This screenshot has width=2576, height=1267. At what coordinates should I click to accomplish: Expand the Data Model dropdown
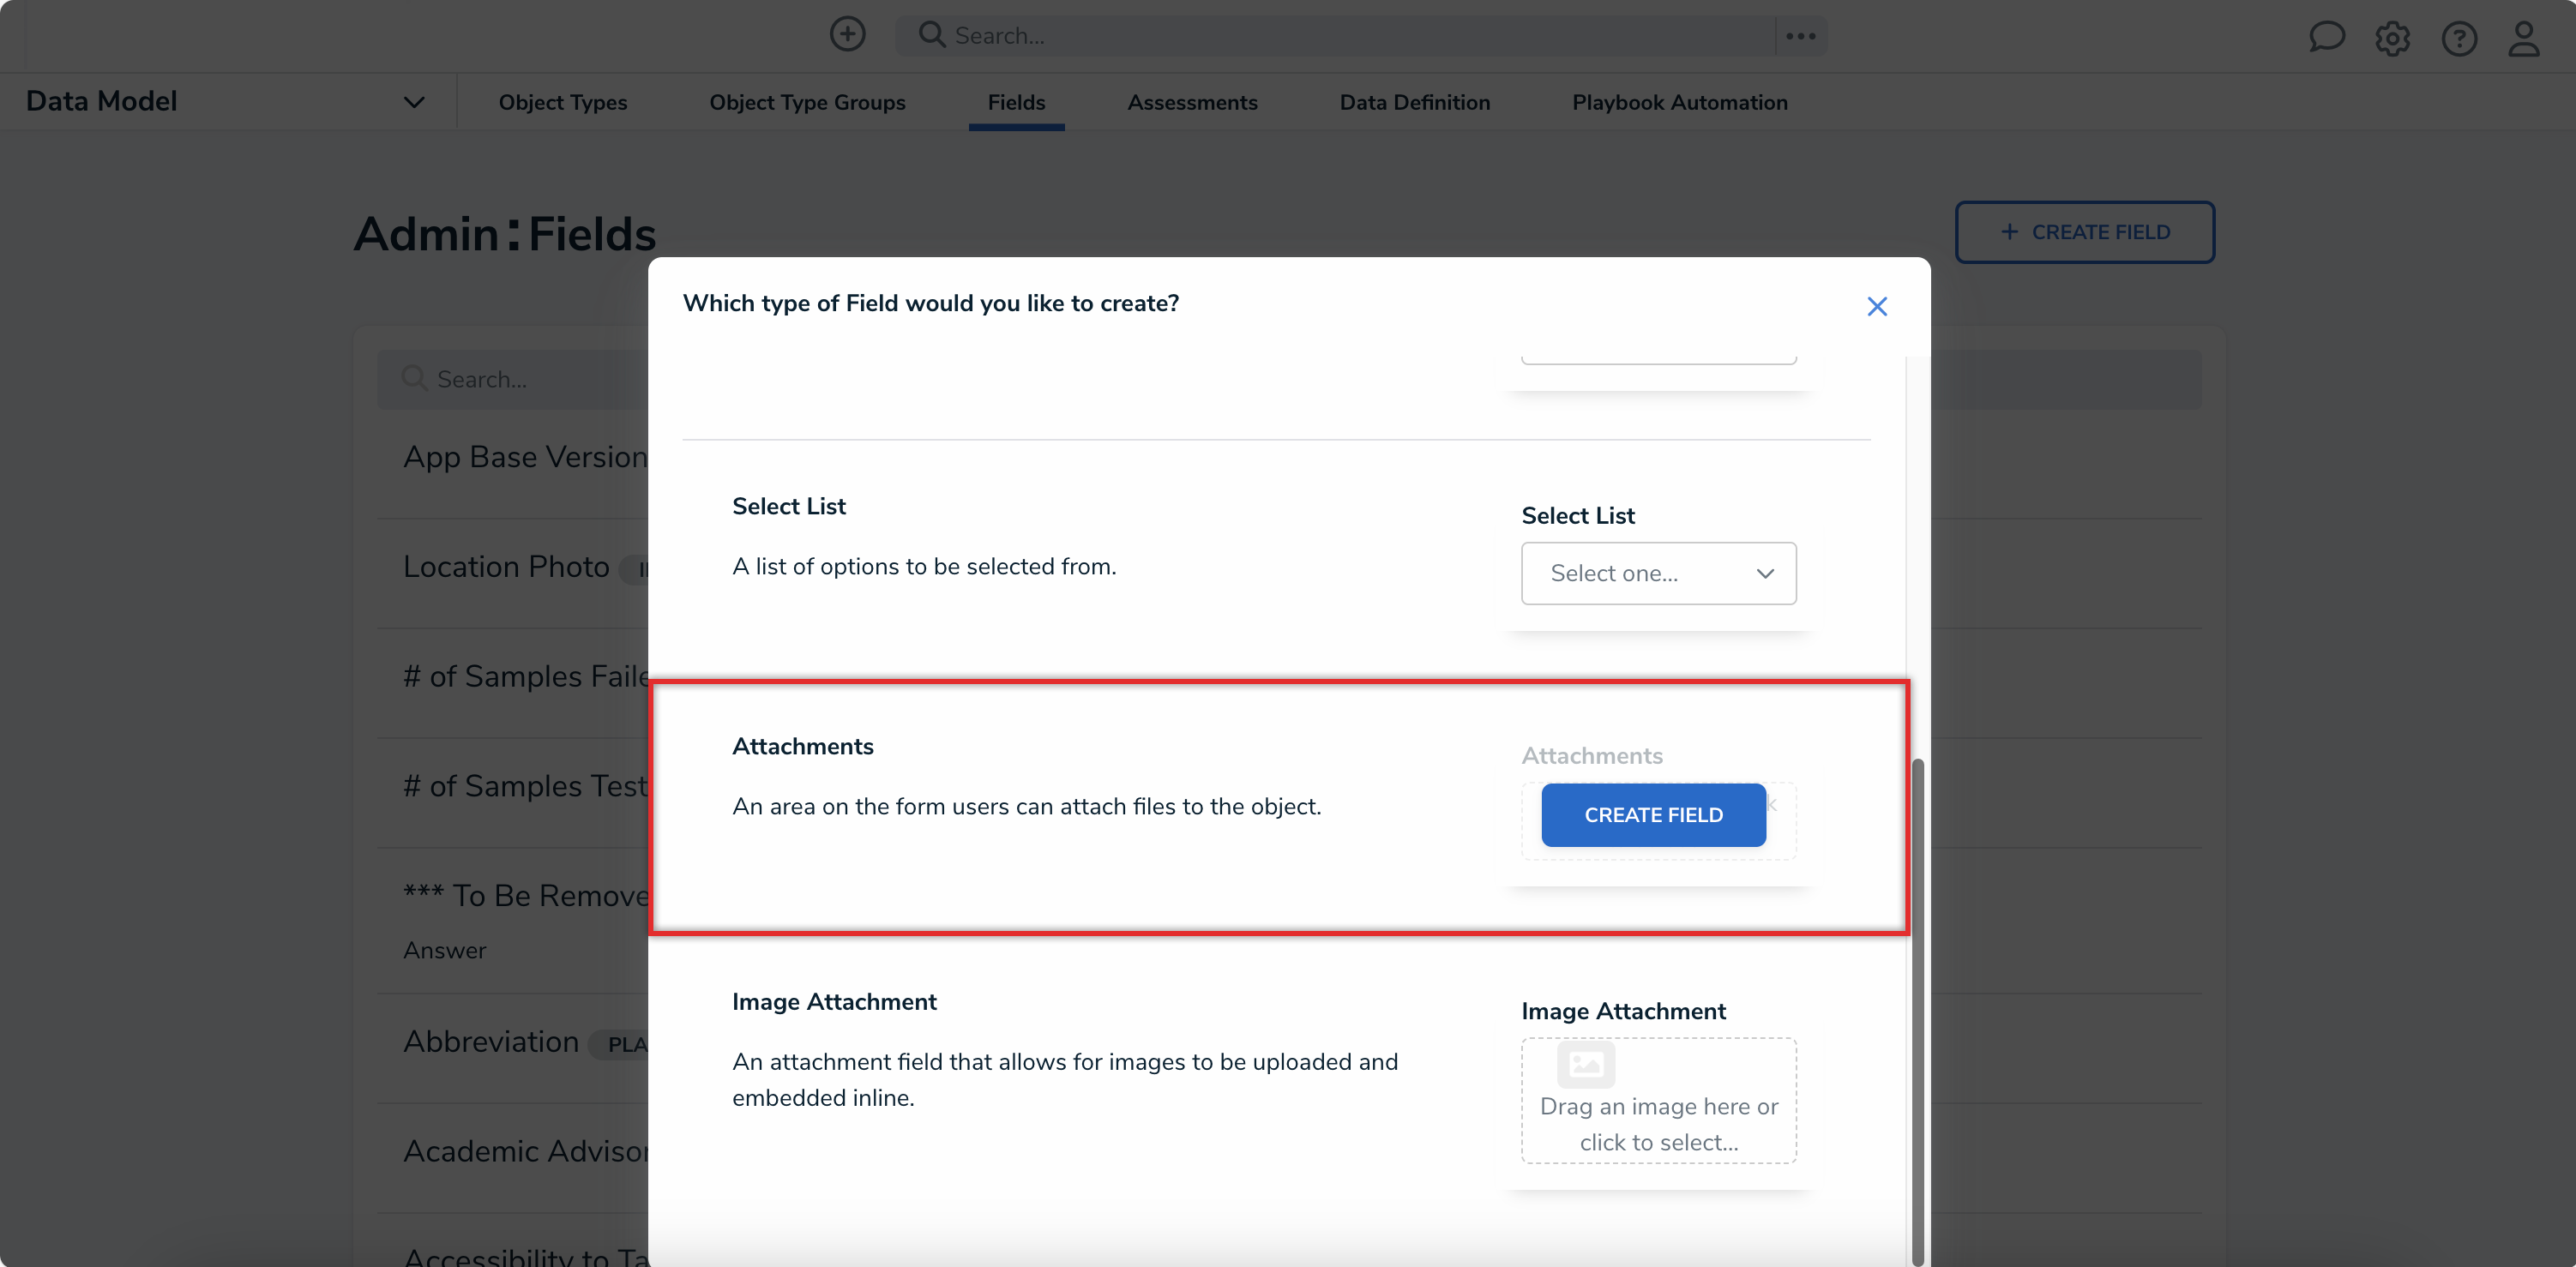click(414, 100)
